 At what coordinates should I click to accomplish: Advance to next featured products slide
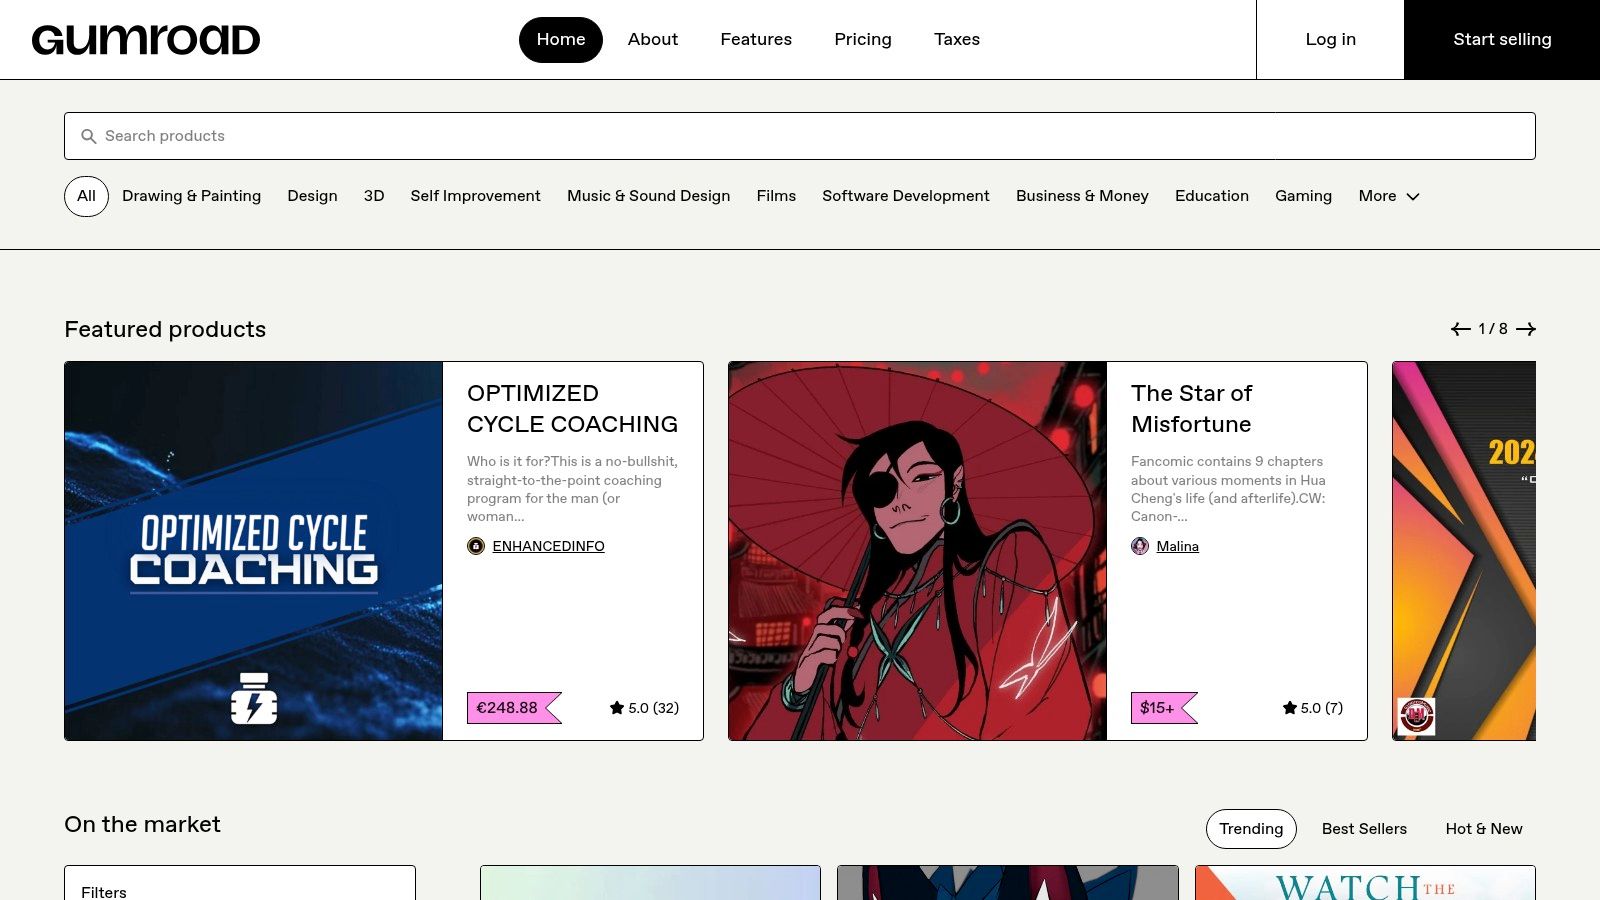[x=1525, y=329]
